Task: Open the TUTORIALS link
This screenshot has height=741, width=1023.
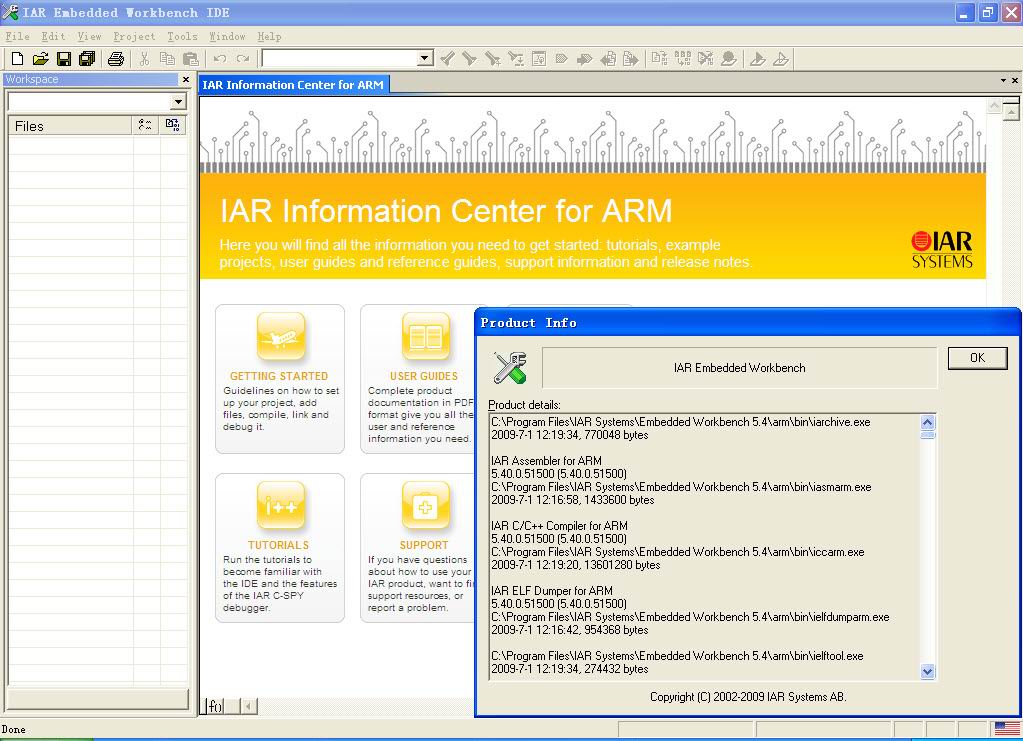Action: click(279, 545)
